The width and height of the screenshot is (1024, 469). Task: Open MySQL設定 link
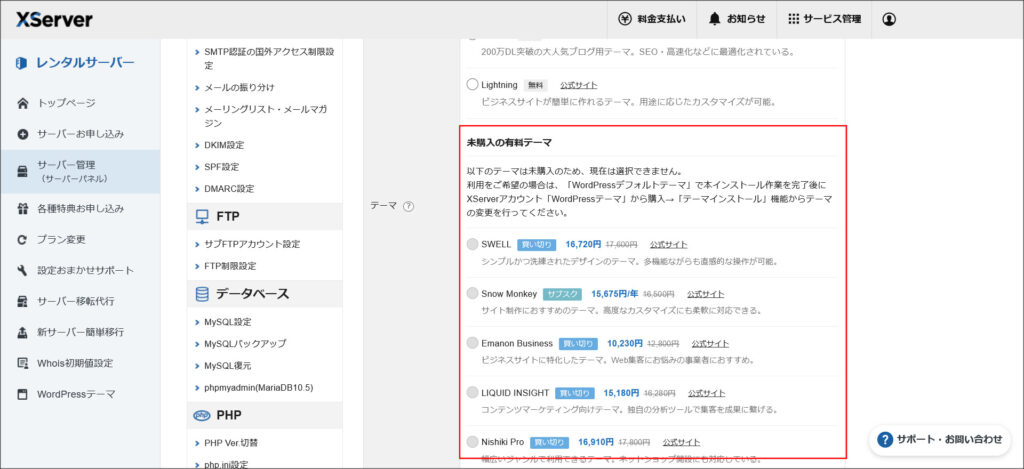pyautogui.click(x=227, y=322)
